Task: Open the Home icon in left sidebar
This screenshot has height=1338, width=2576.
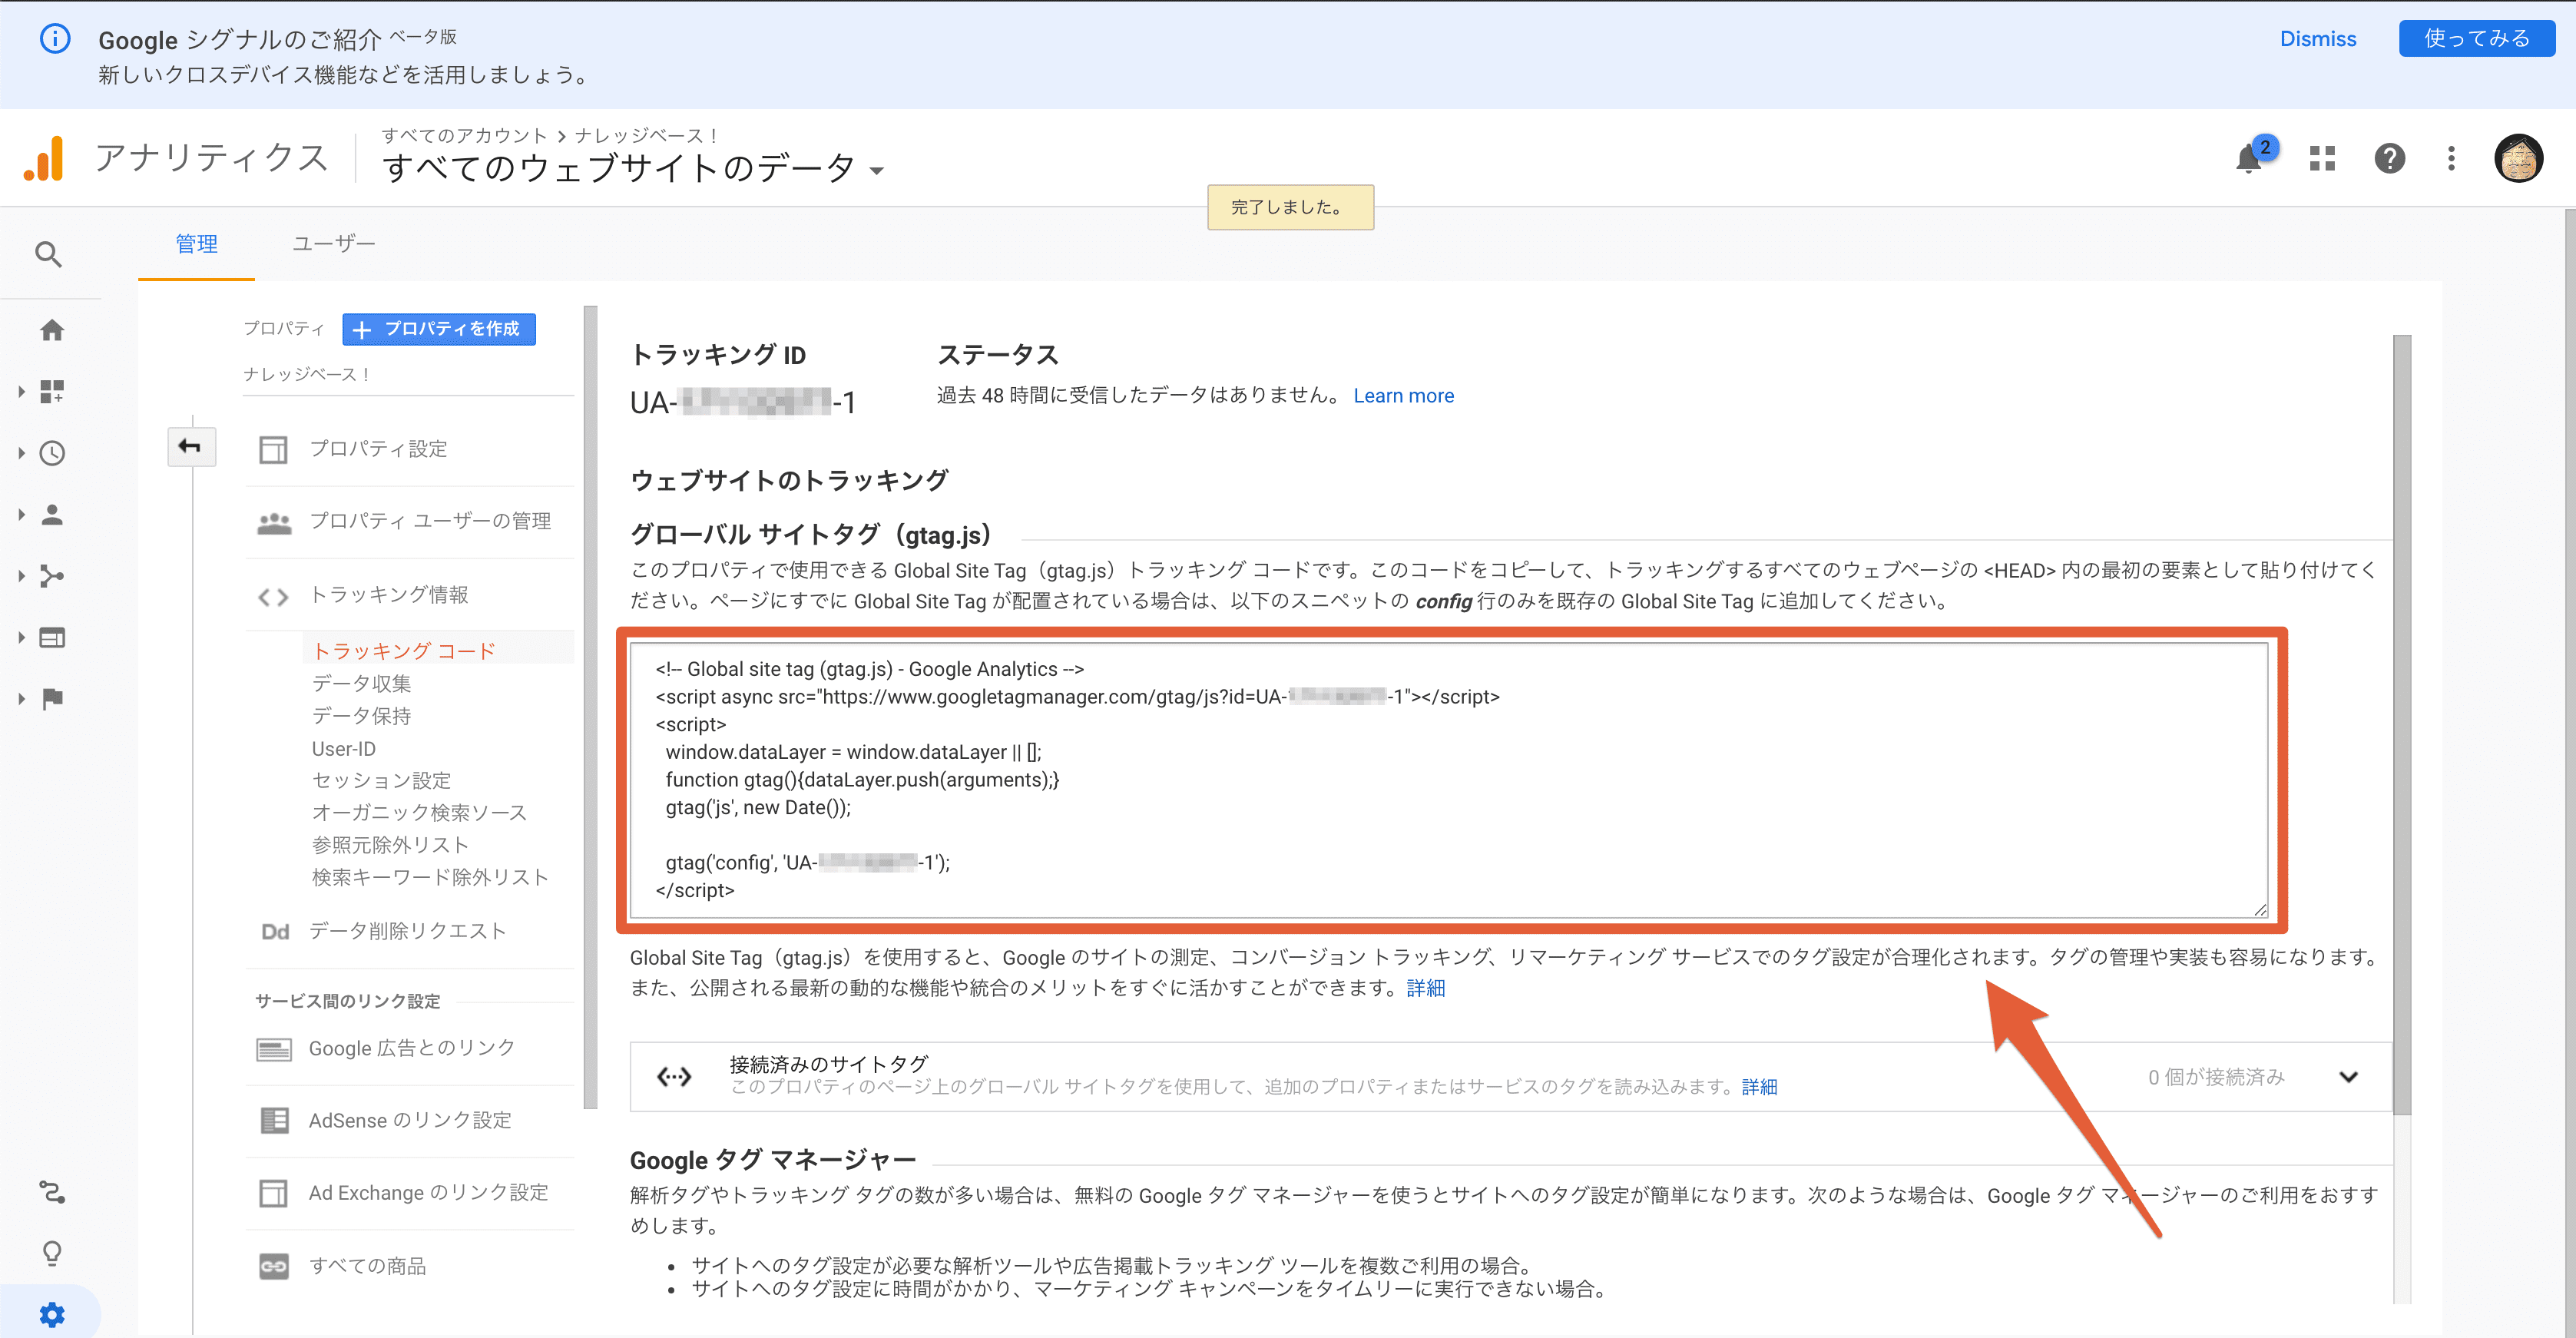Action: click(x=52, y=331)
